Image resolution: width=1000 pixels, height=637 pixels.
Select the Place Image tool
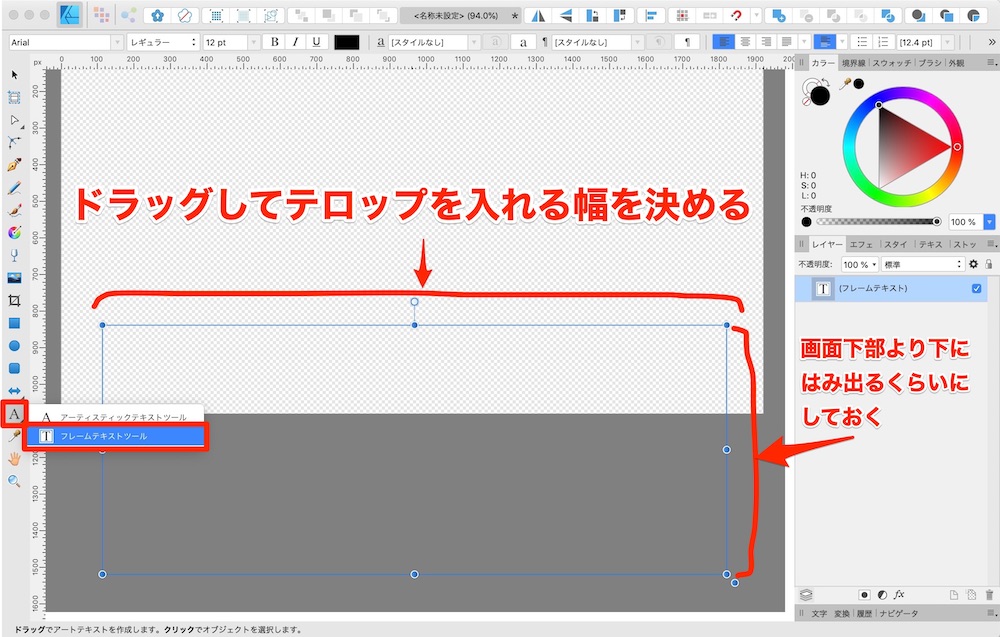point(14,278)
